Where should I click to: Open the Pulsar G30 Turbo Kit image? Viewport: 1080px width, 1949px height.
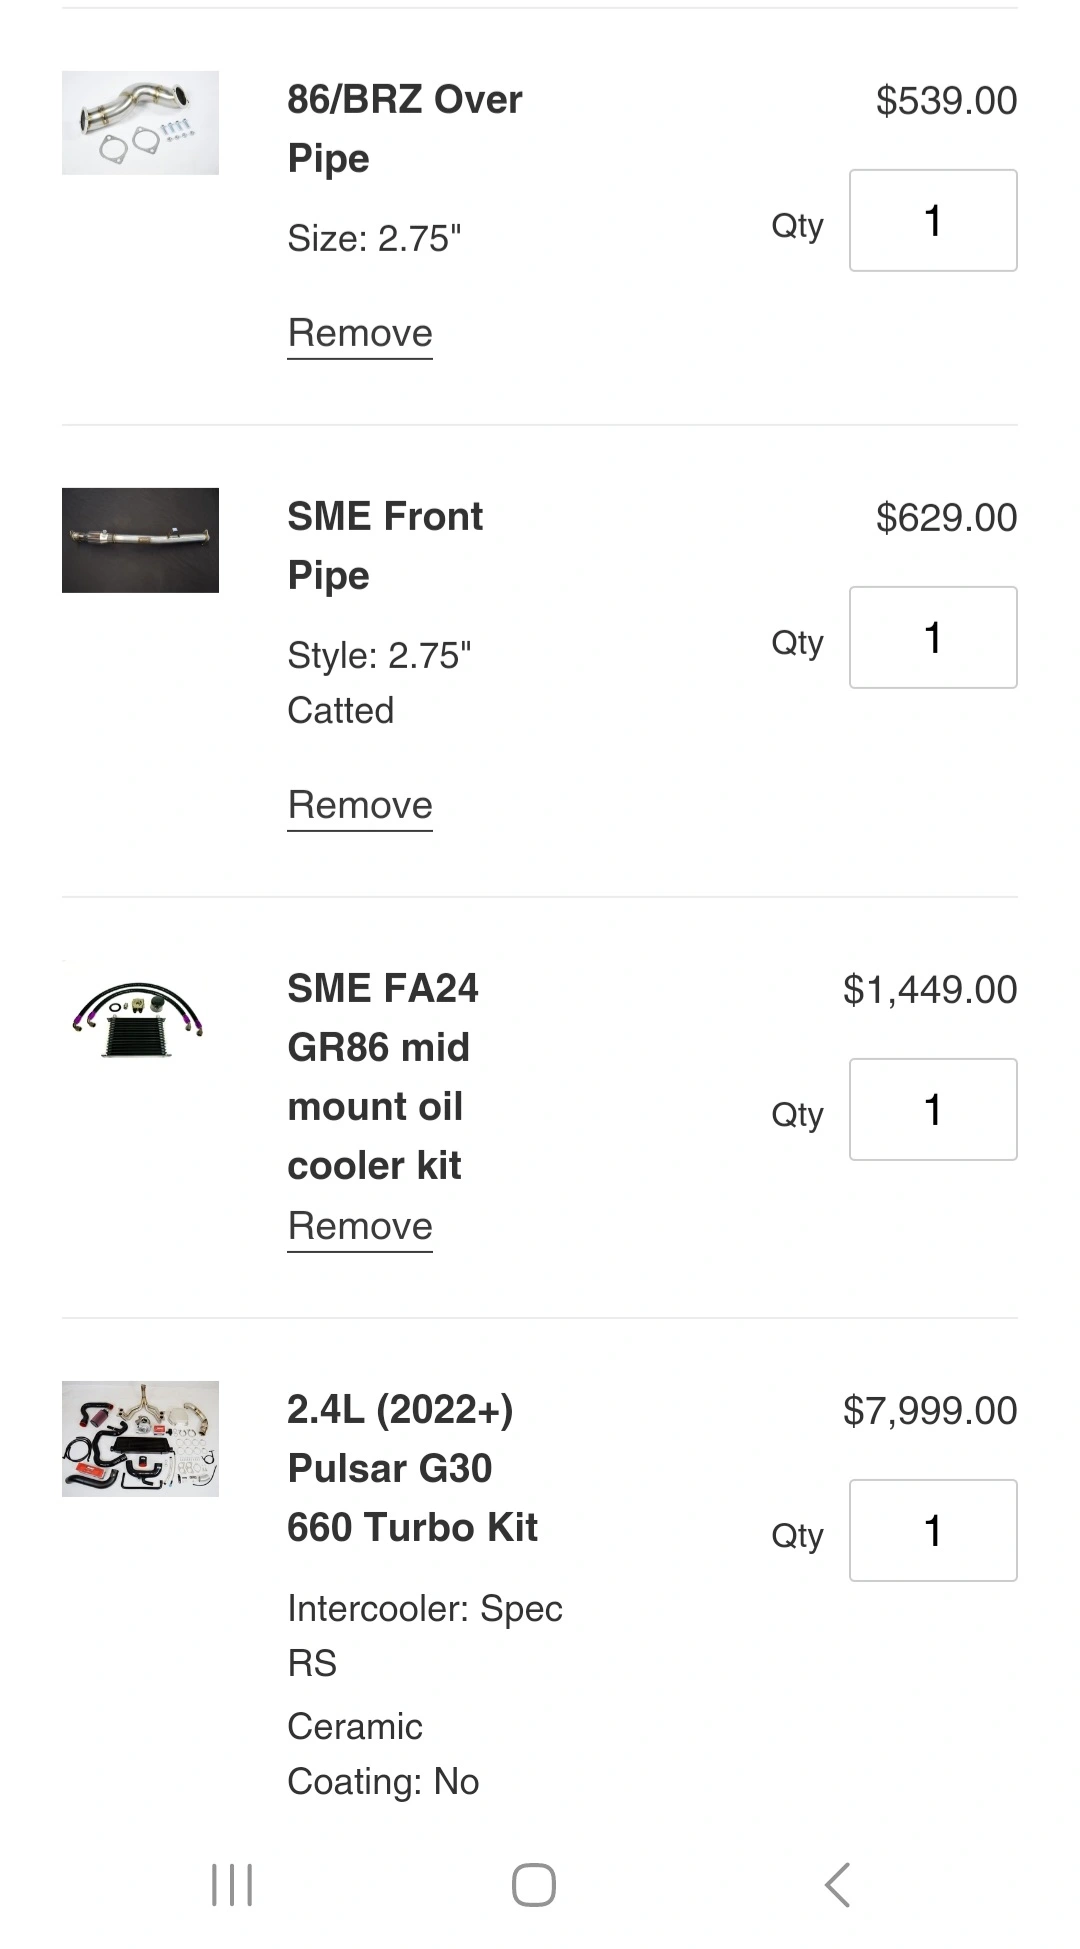[x=140, y=1438]
